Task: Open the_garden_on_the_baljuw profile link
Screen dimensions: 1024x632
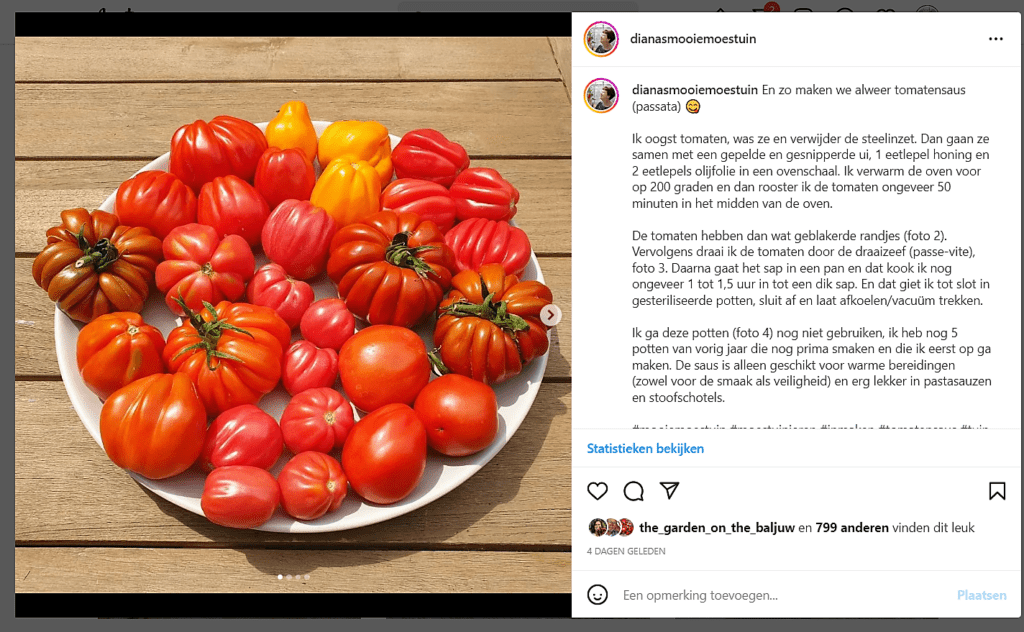Action: [716, 528]
